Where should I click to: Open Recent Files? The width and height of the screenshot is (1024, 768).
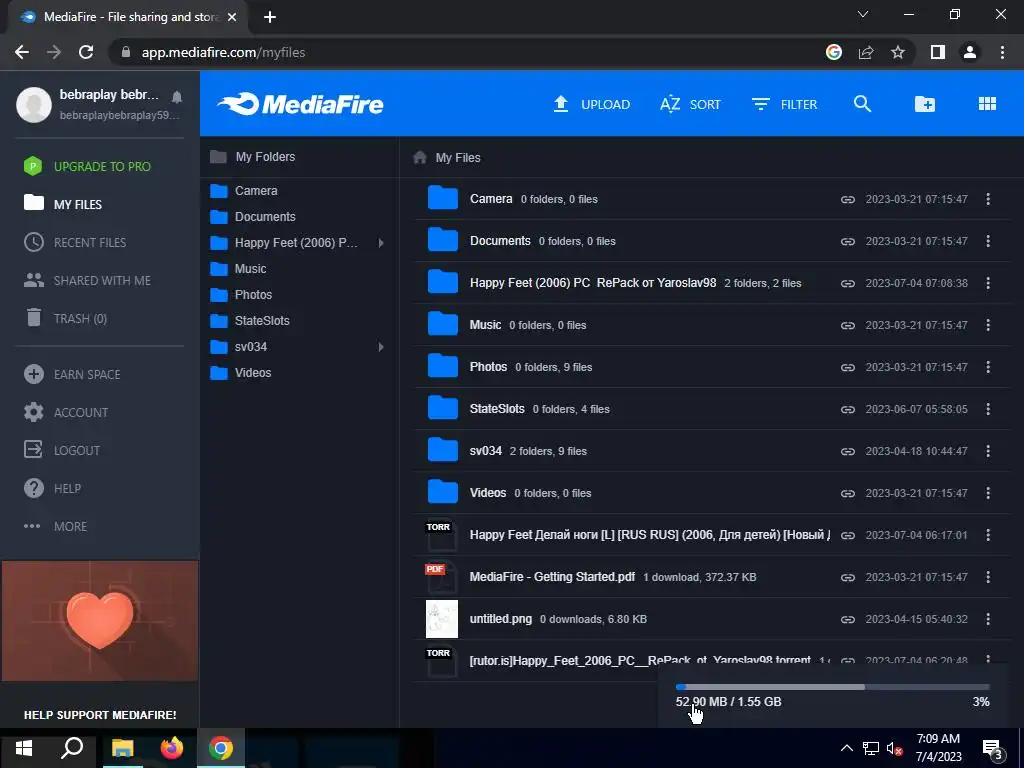point(75,242)
